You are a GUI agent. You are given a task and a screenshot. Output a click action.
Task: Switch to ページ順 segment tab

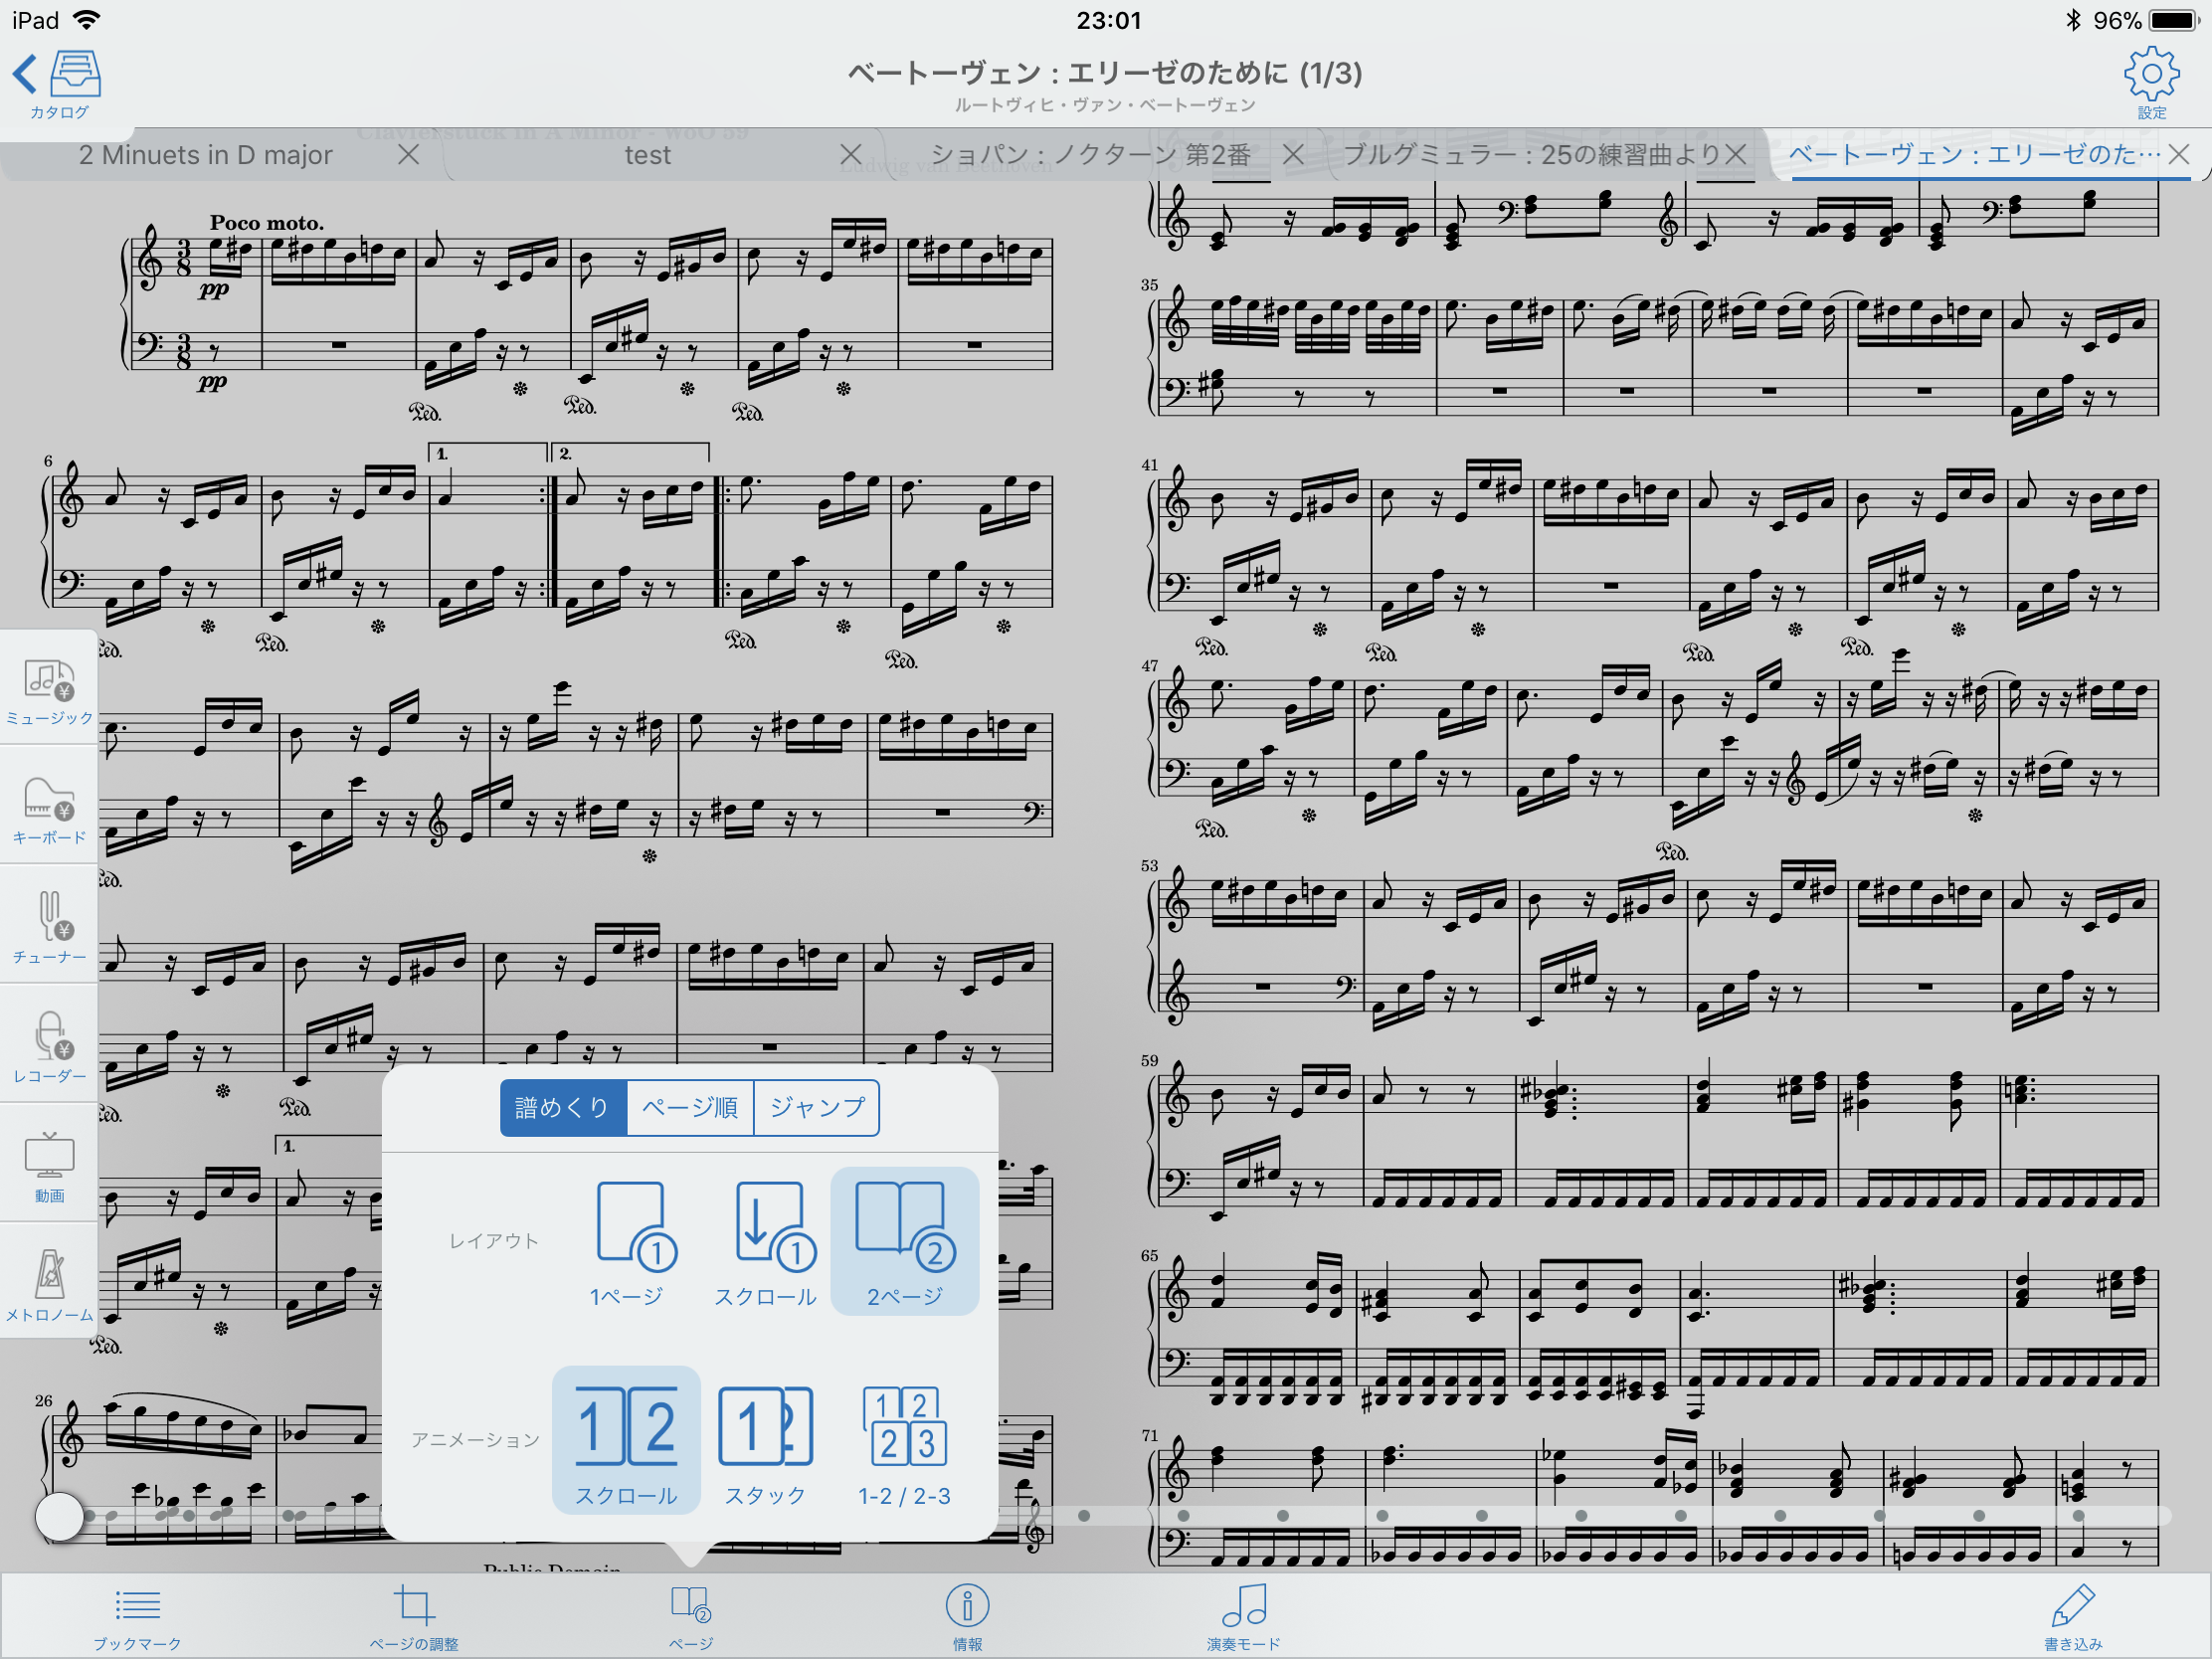[690, 1107]
